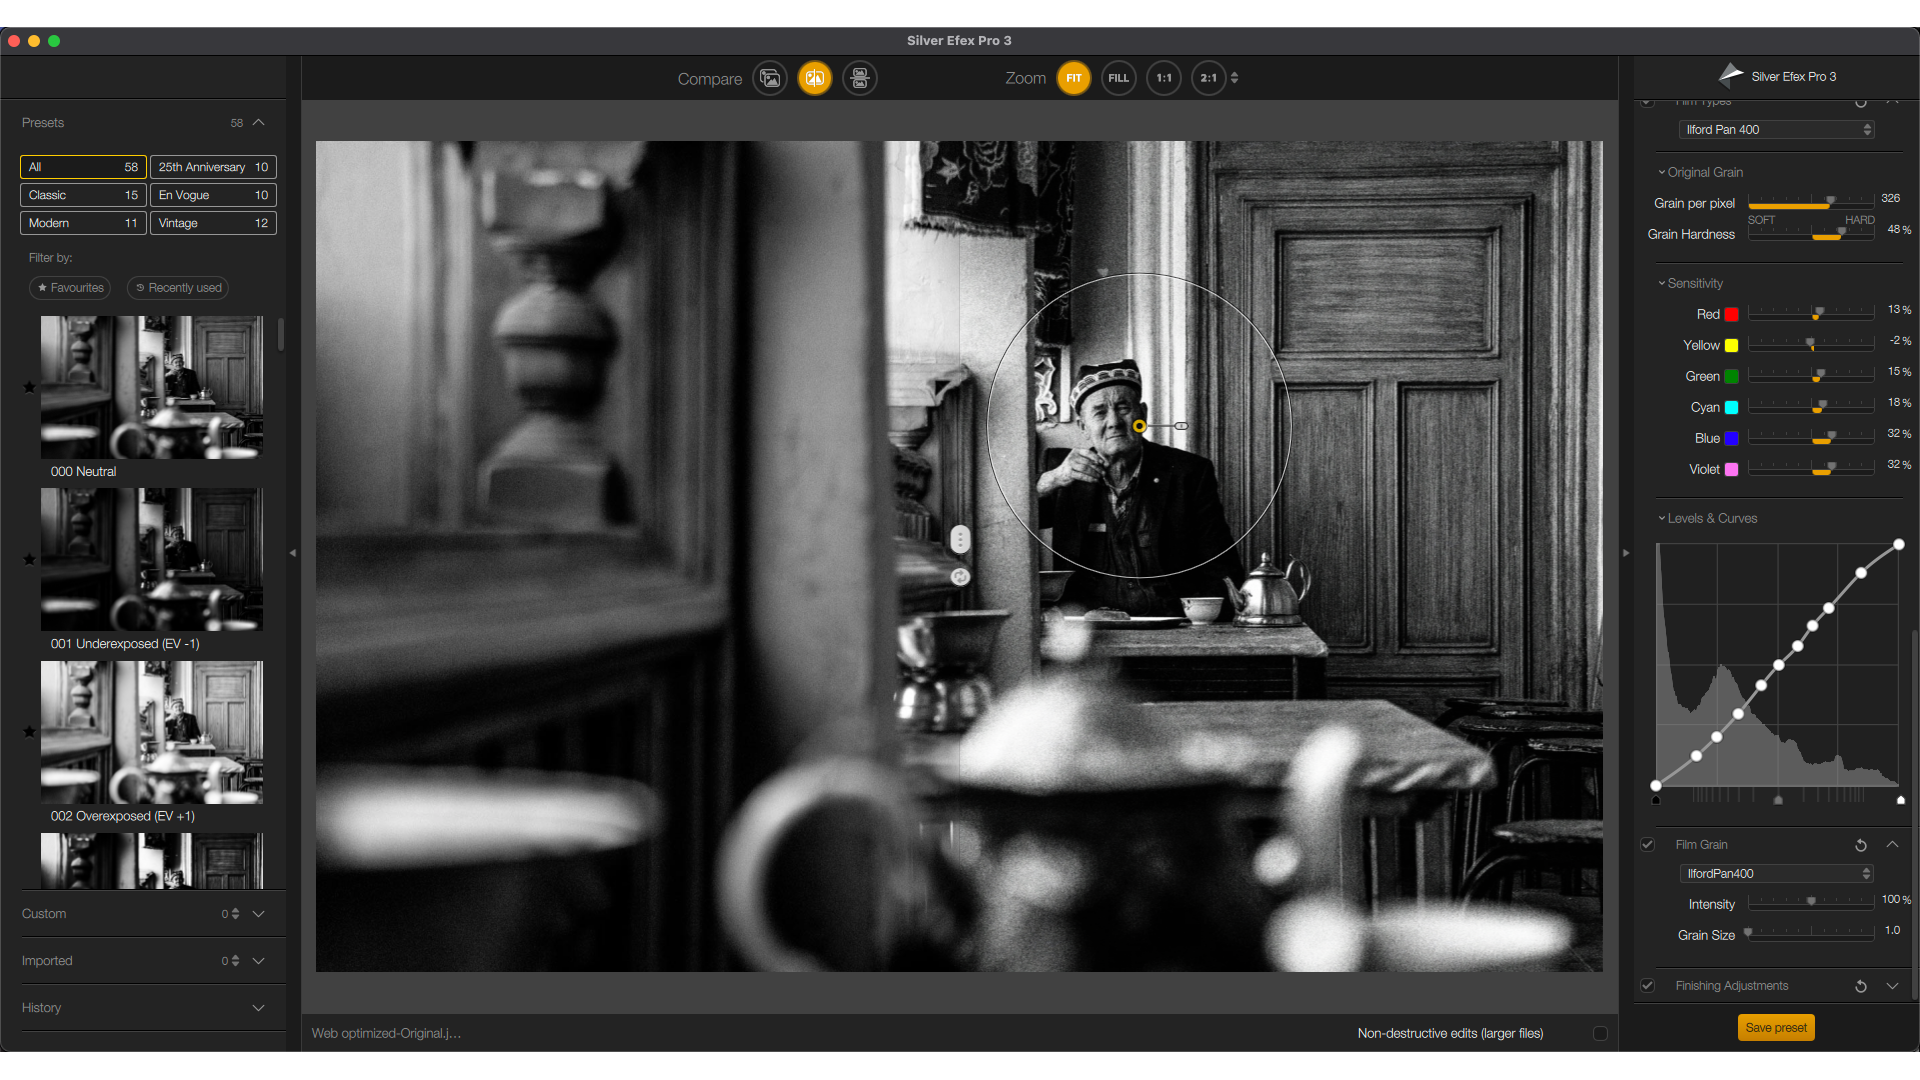This screenshot has height=1080, width=1920.
Task: Disable the Finishing Adjustments checkbox
Action: [1647, 986]
